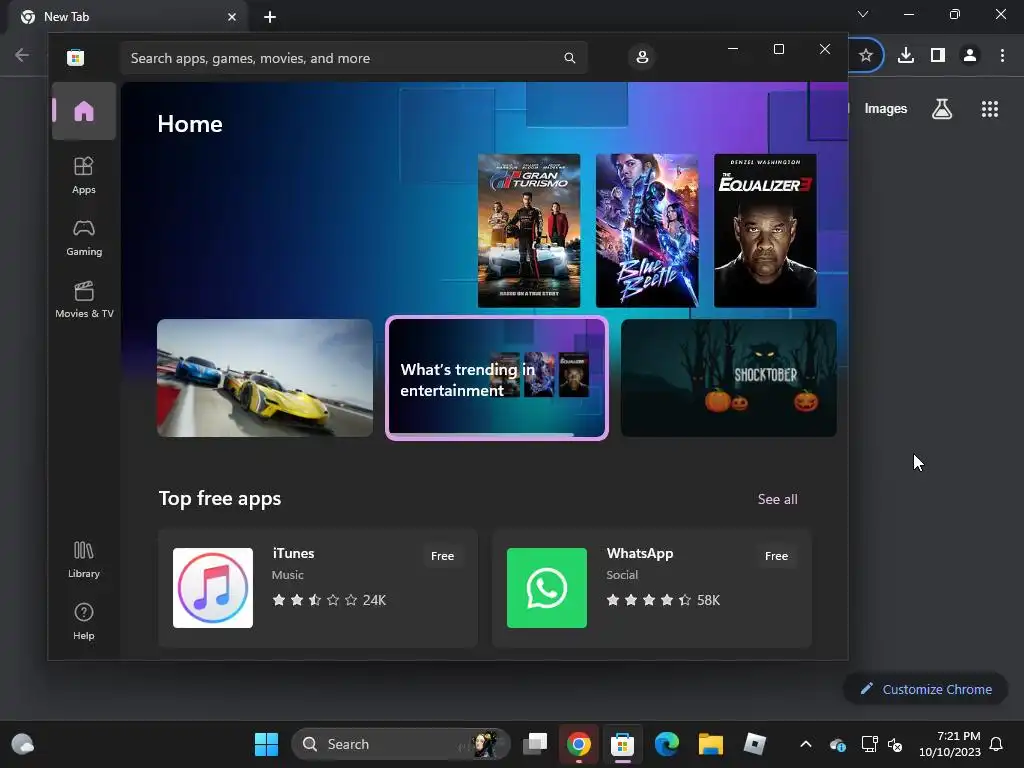This screenshot has width=1024, height=768.
Task: Click the Customize Chrome button
Action: click(x=926, y=689)
